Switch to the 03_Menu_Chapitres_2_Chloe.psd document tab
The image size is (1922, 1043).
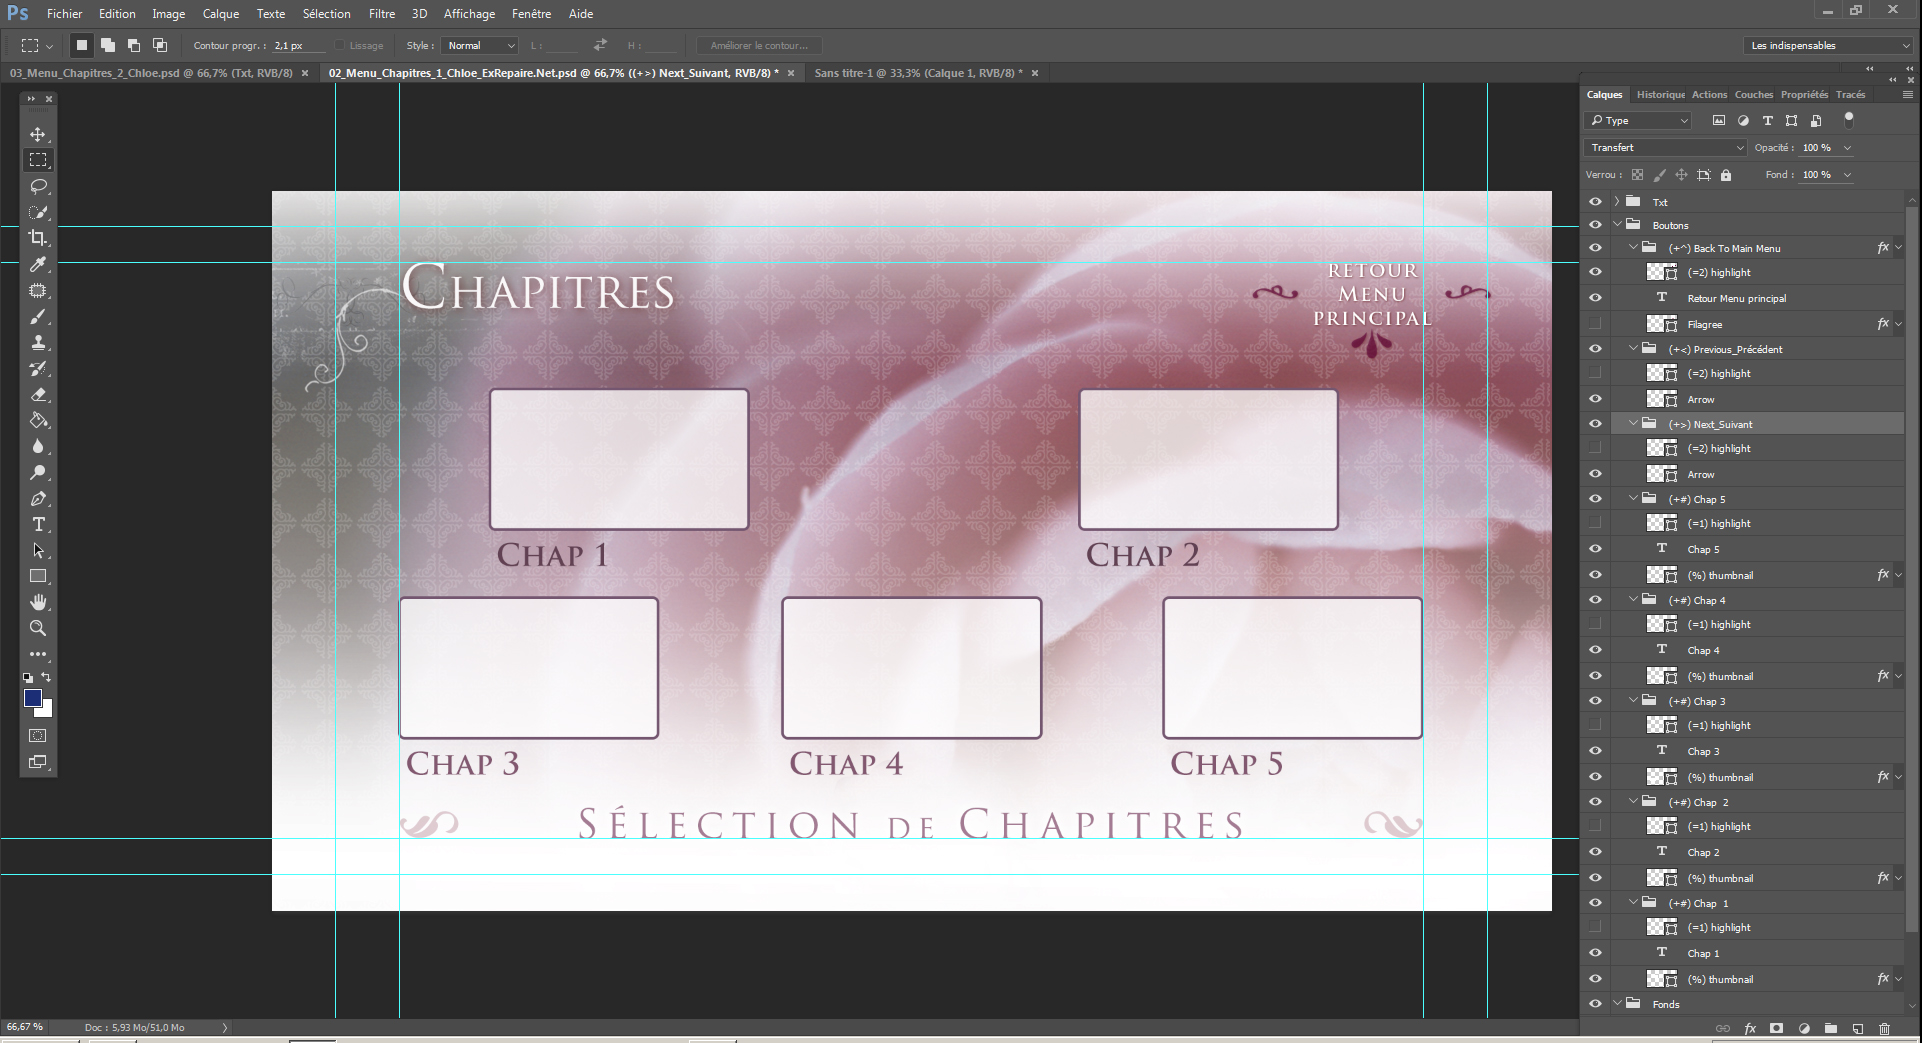click(150, 73)
